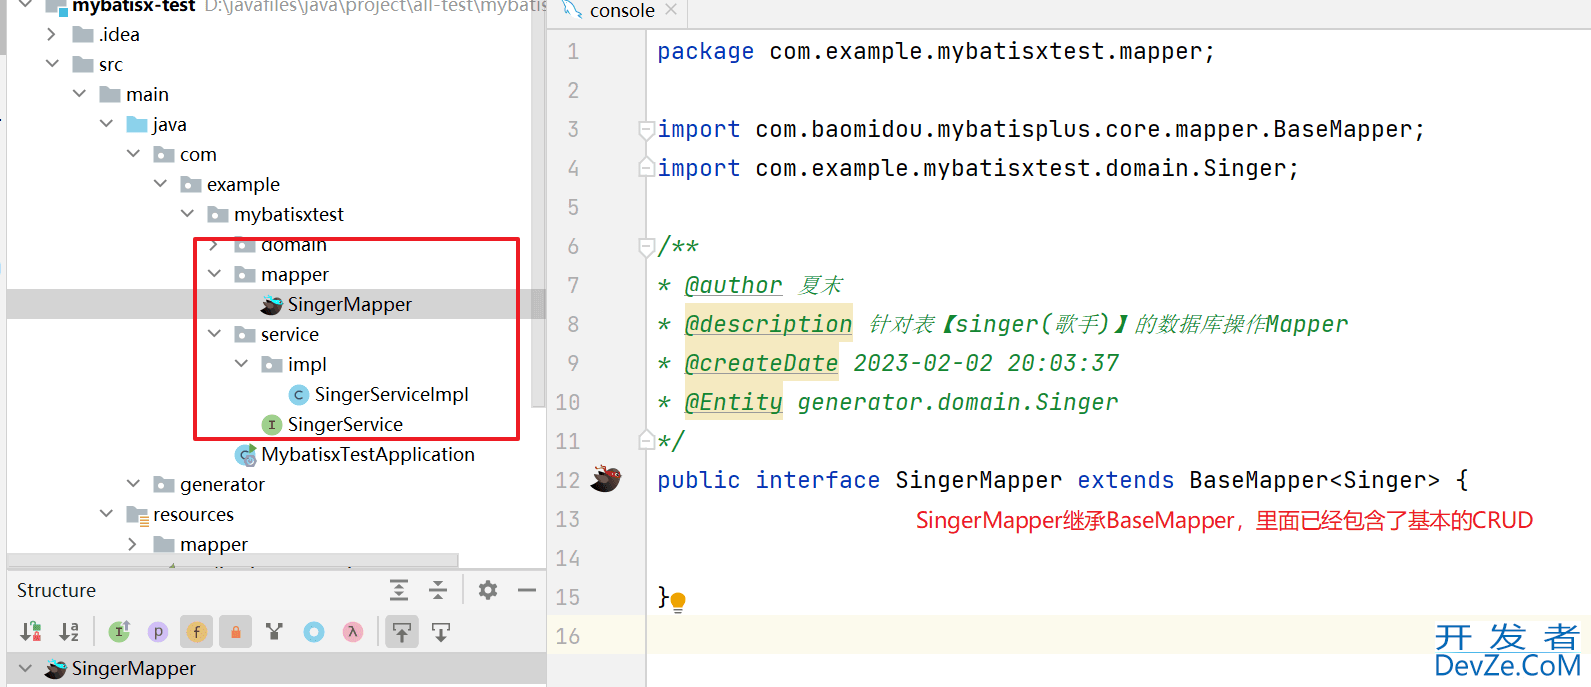1591x687 pixels.
Task: Collapse the impl package chevron
Action: point(241,364)
